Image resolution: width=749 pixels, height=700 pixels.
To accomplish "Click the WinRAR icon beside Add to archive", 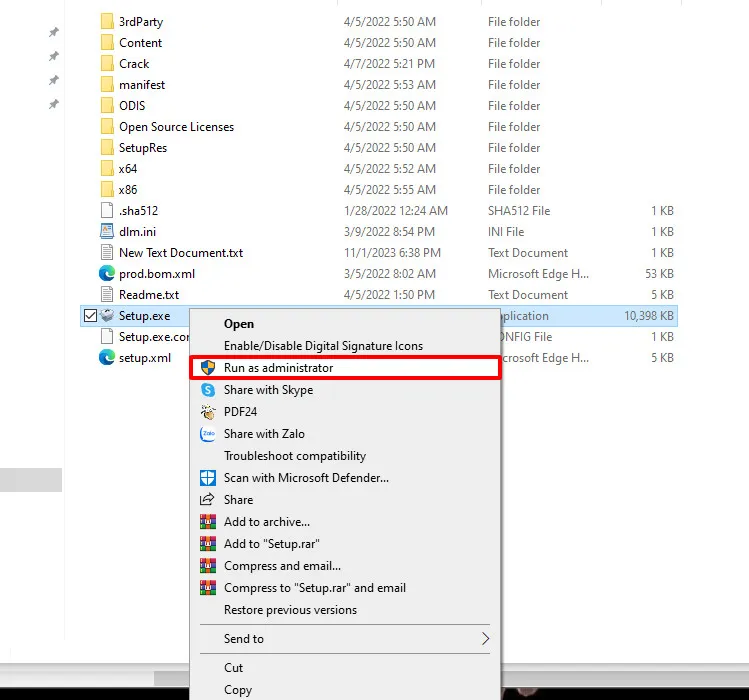I will (x=208, y=522).
